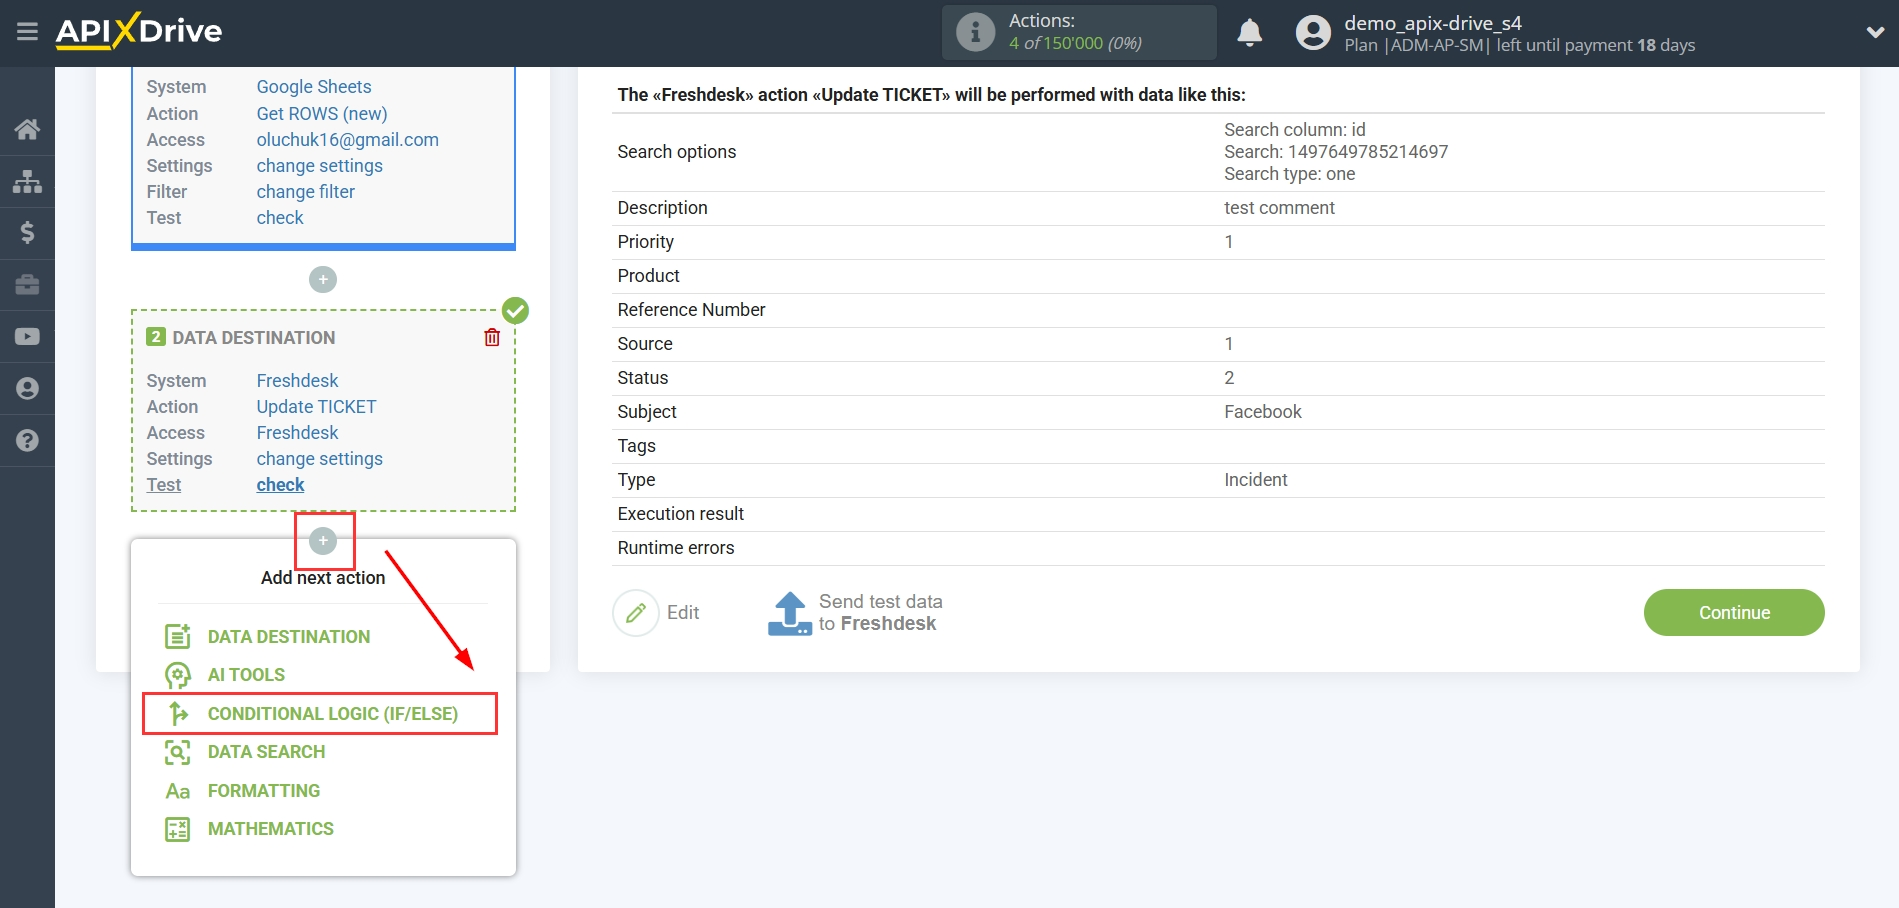
Task: Click change filter link
Action: tap(306, 192)
